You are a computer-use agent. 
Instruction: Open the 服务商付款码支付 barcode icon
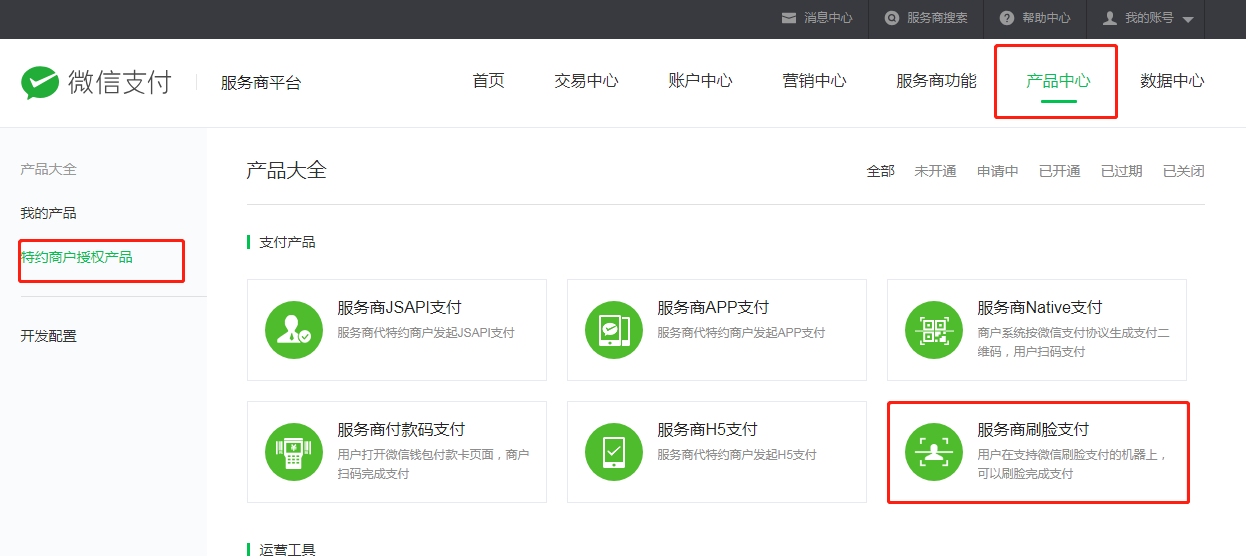tap(294, 451)
